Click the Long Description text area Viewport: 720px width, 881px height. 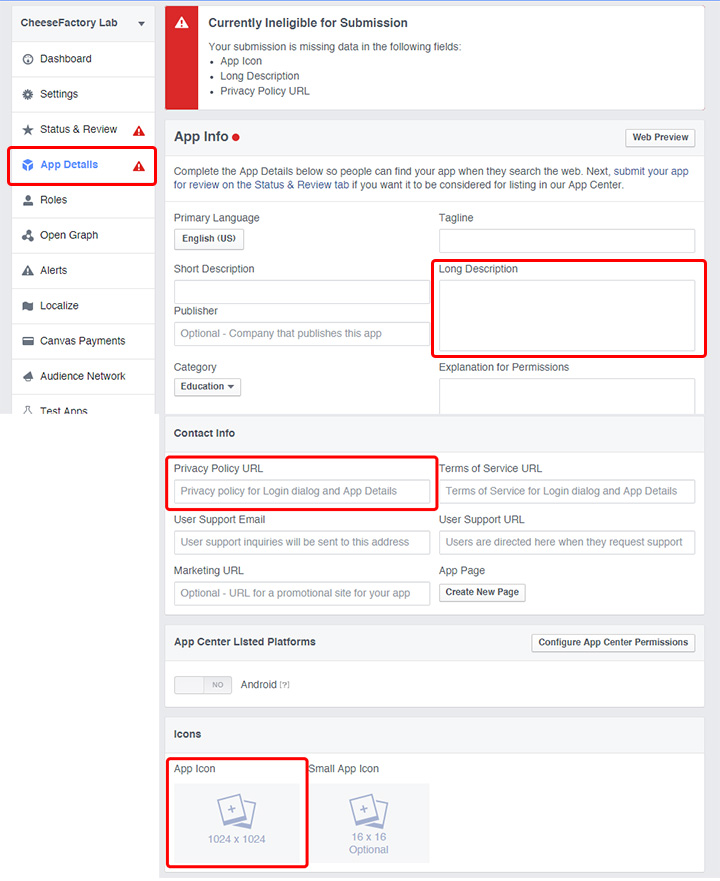[x=567, y=316]
